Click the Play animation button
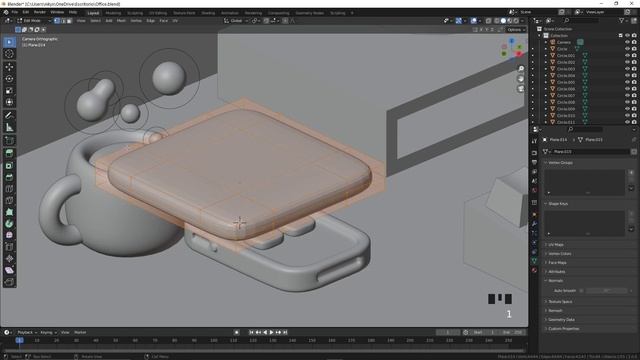The image size is (640, 360). 271,332
